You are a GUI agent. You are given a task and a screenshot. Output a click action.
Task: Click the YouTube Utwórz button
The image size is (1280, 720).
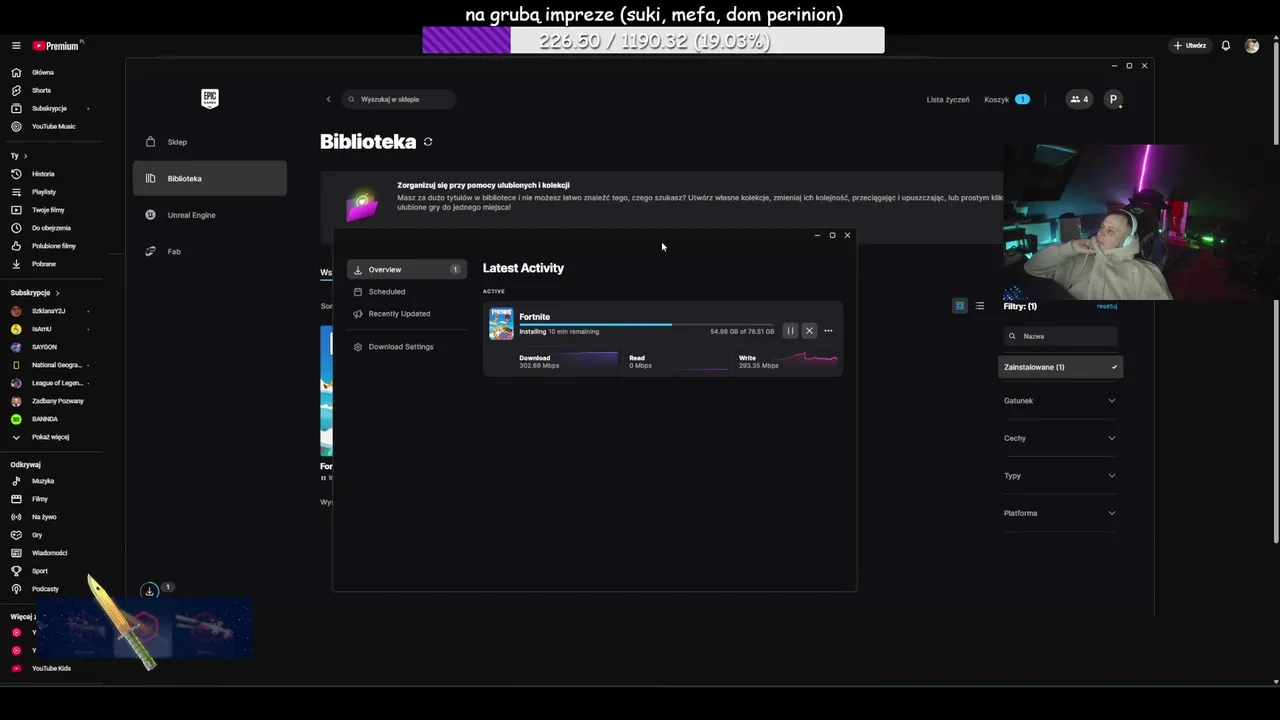click(x=1190, y=46)
